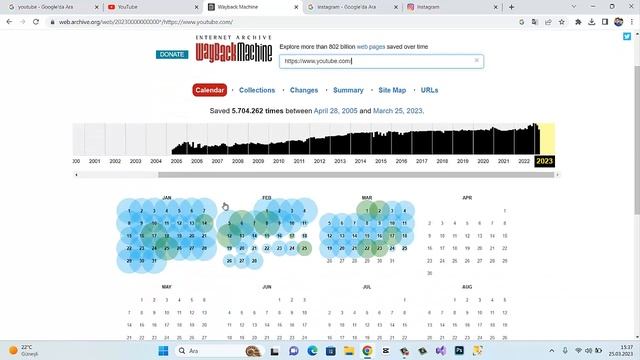
Task: Open the Chrome extensions puzzle icon
Action: coord(578,22)
